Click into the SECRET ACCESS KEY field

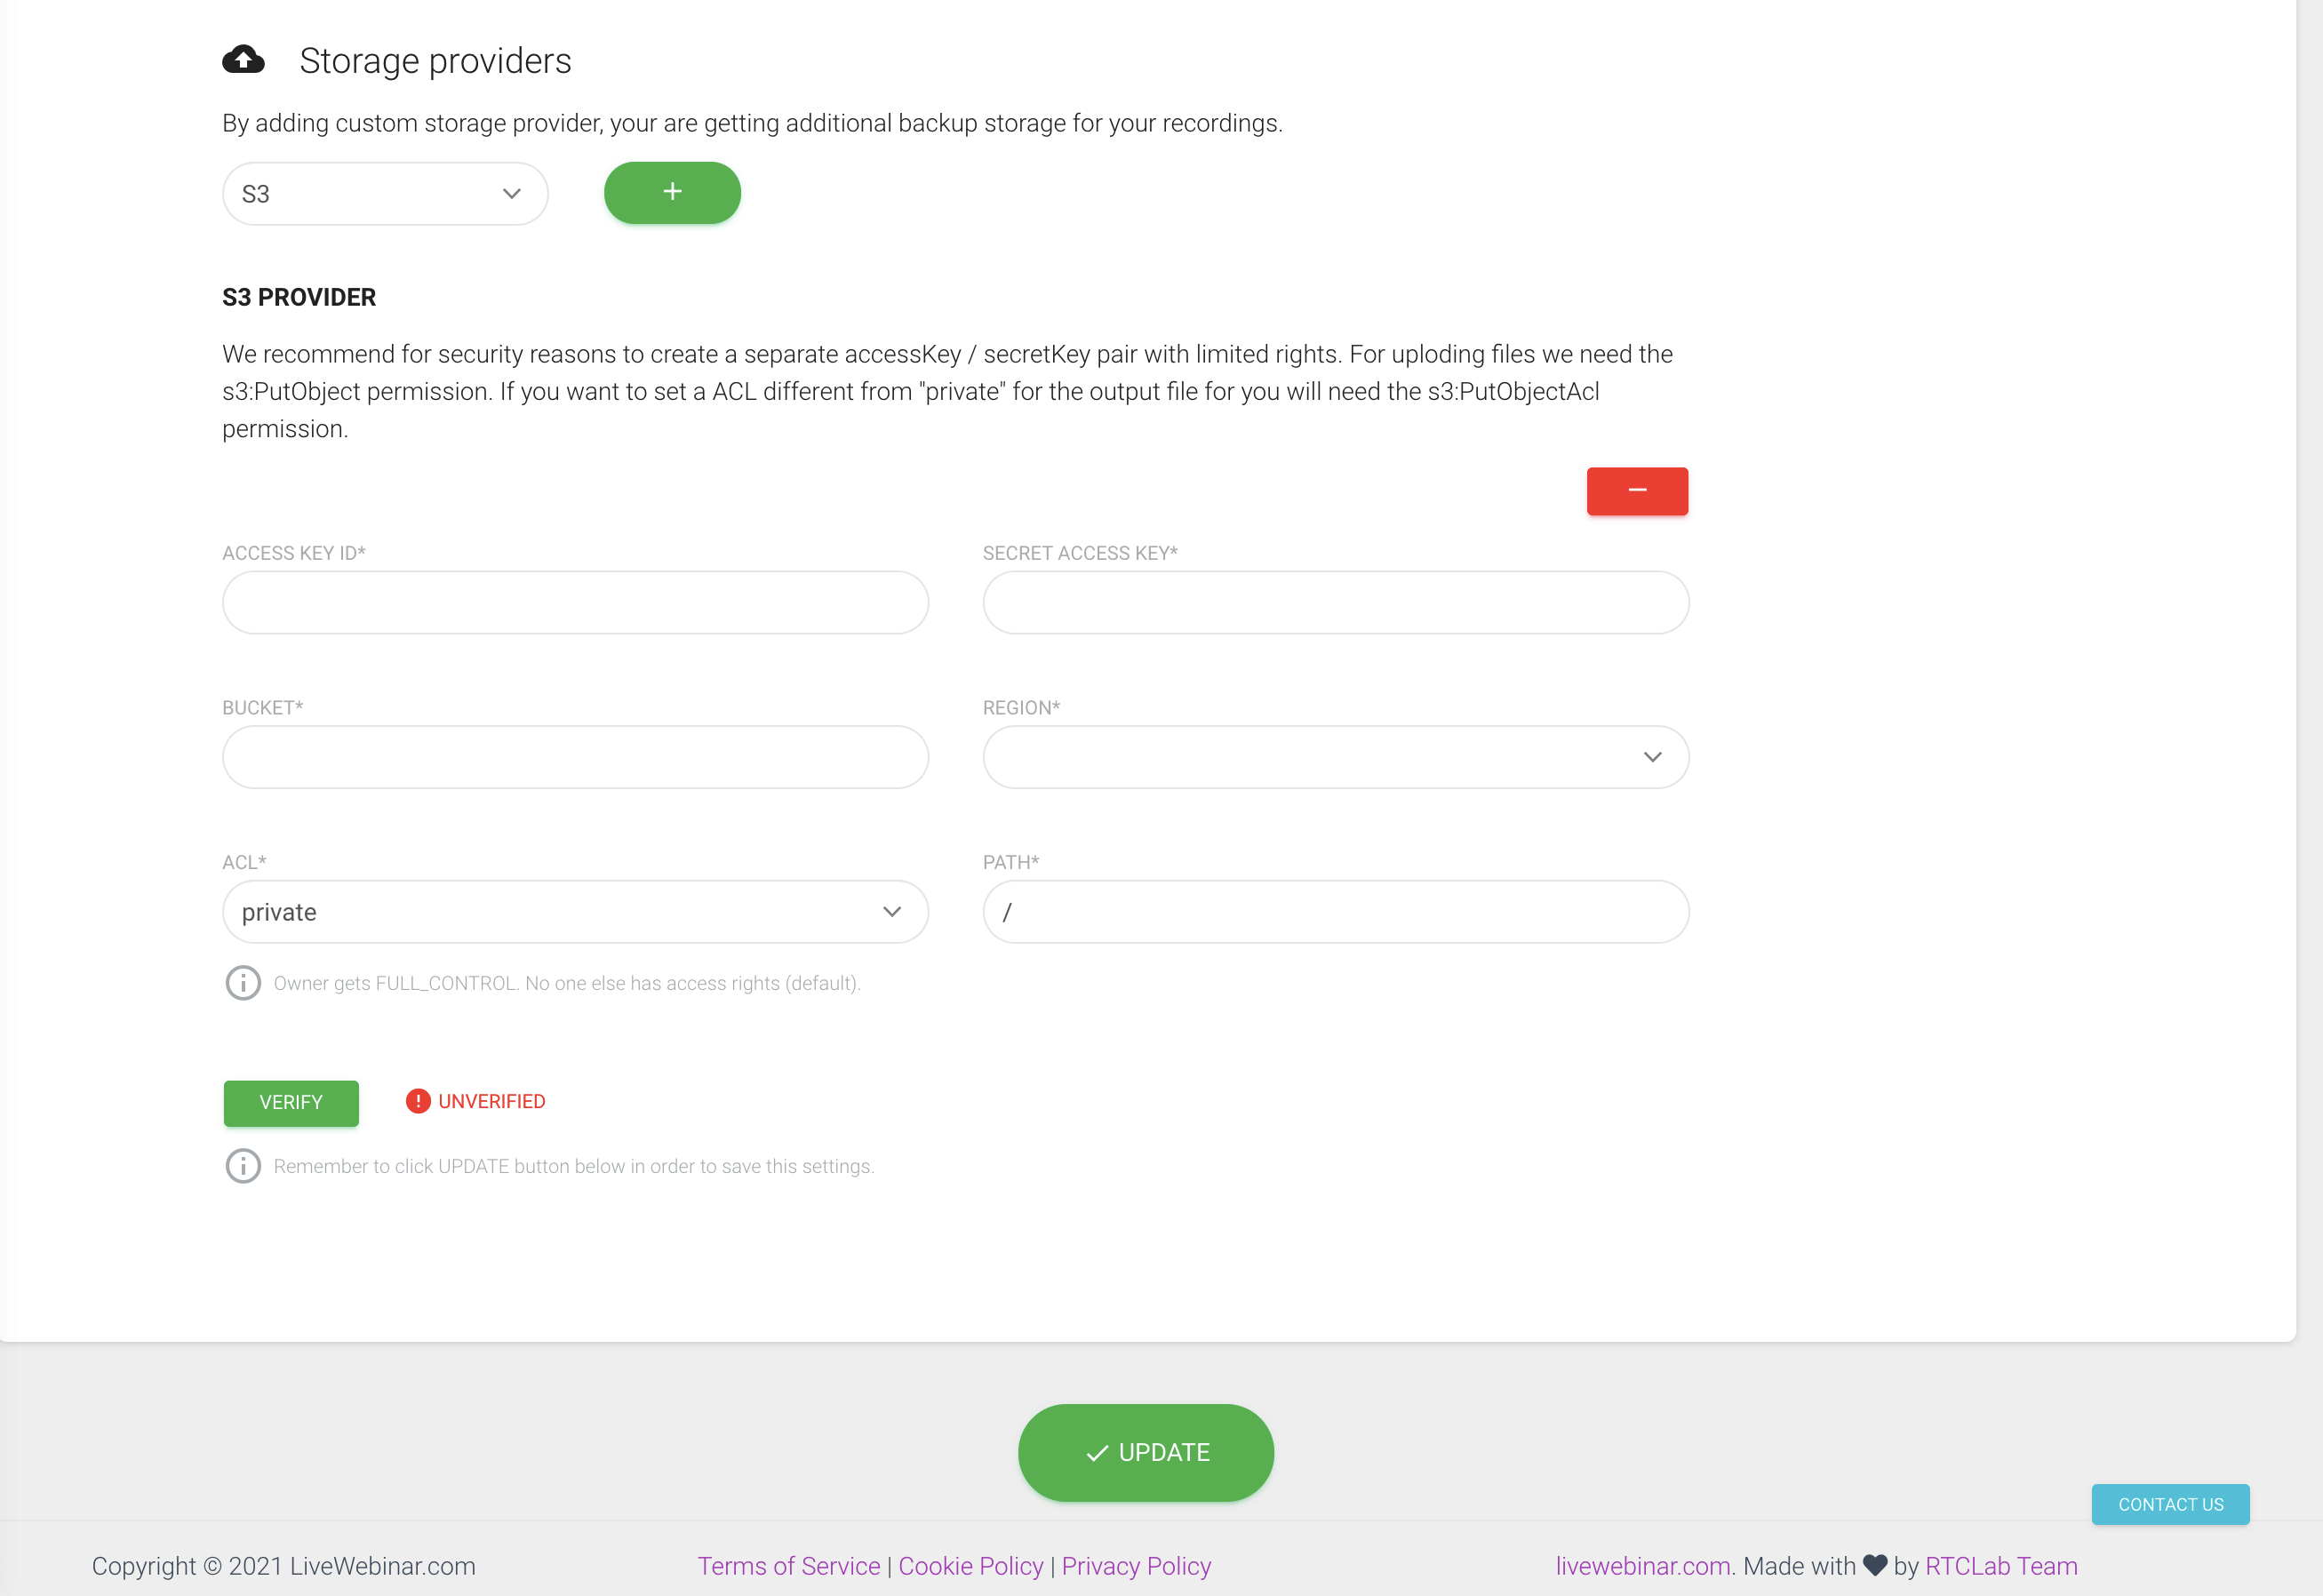point(1335,603)
